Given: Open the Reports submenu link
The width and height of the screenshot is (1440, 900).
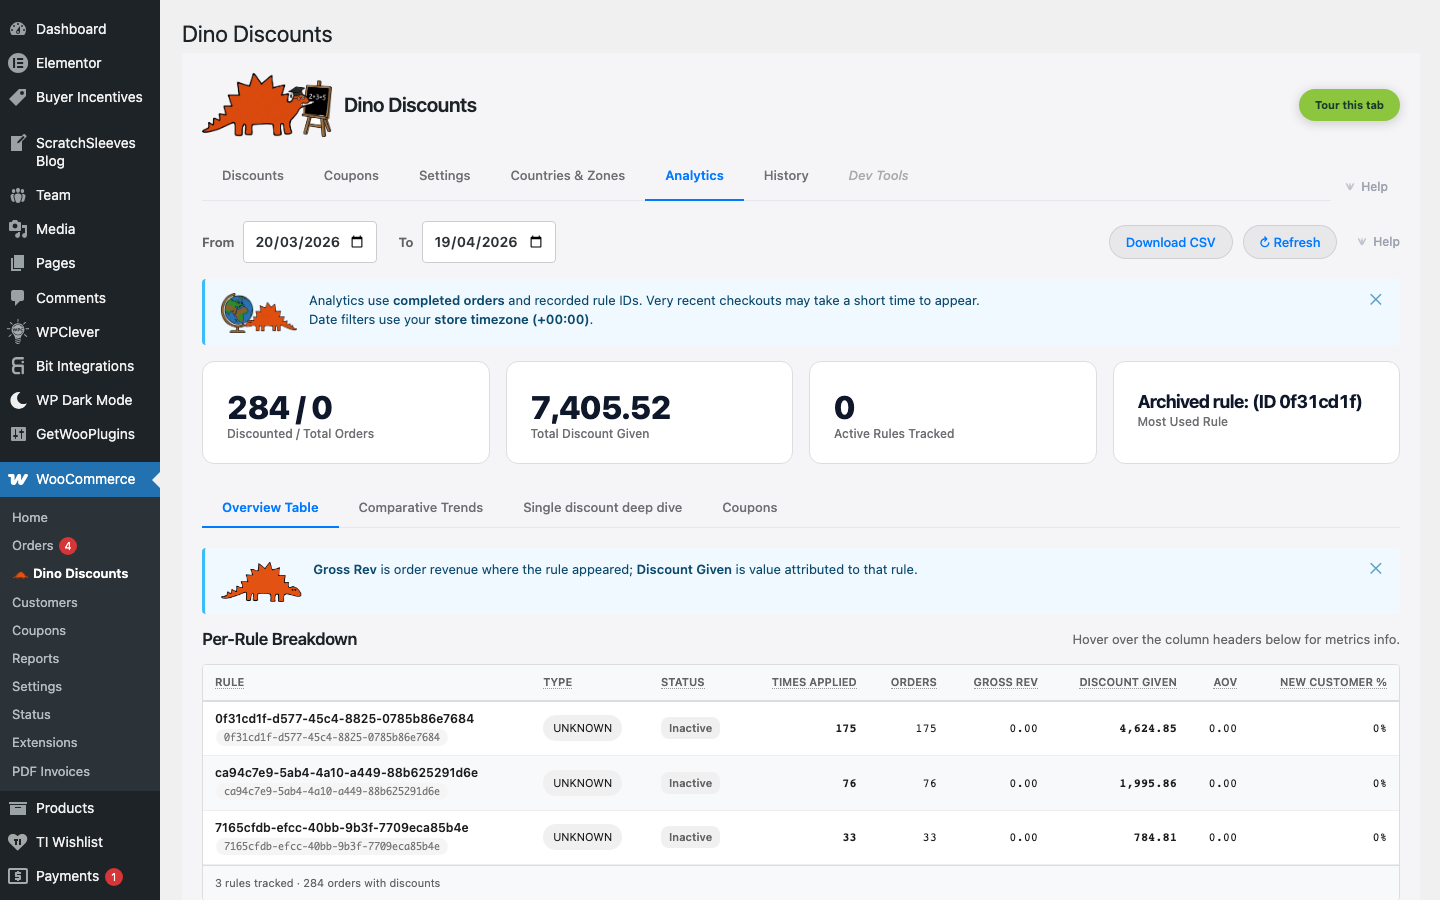Looking at the screenshot, I should [x=36, y=658].
